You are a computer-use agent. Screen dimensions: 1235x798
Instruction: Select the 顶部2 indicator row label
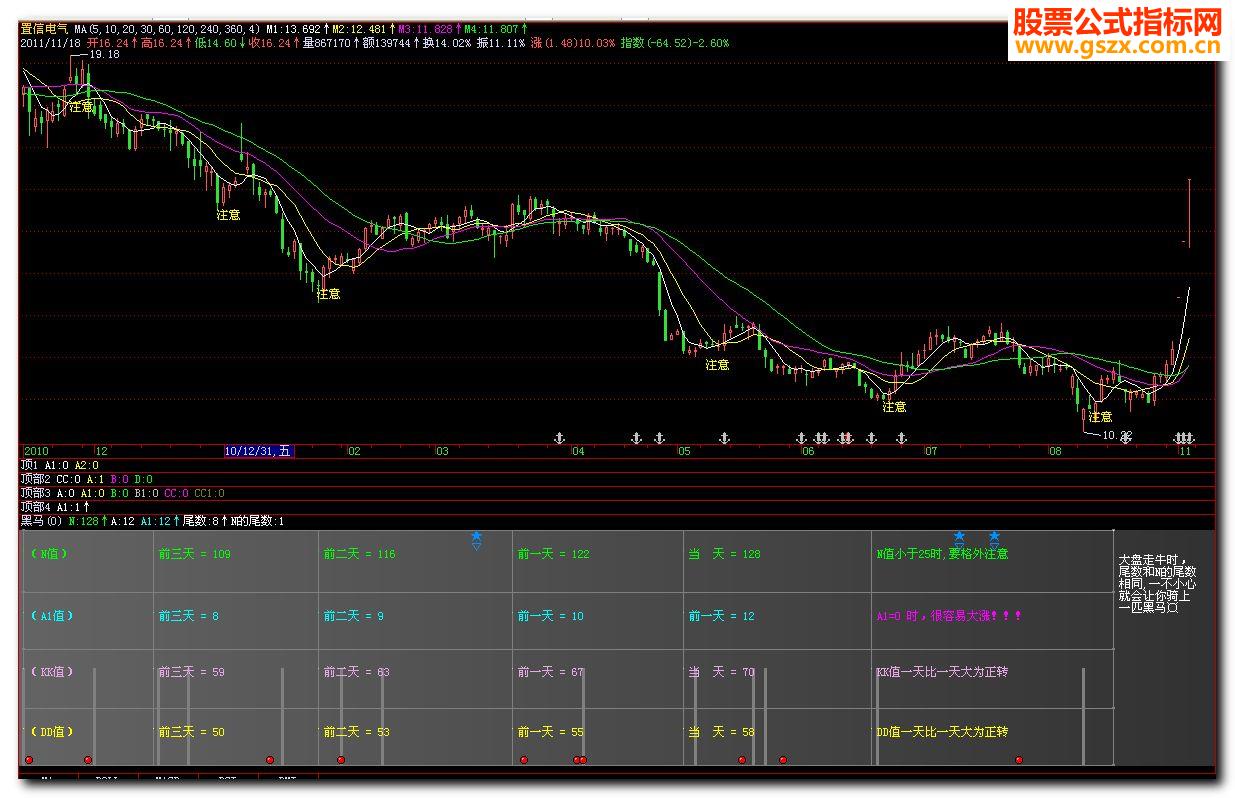(35, 479)
